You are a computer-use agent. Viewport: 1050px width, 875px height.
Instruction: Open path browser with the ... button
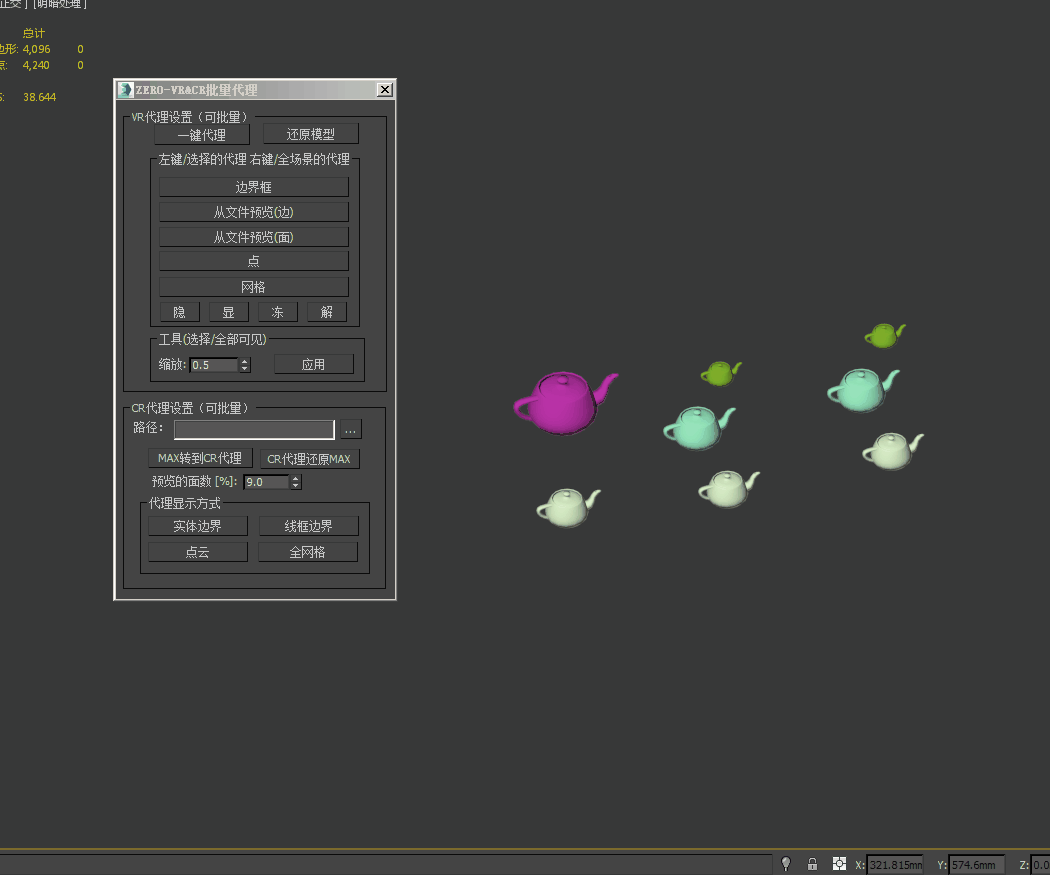click(x=351, y=429)
